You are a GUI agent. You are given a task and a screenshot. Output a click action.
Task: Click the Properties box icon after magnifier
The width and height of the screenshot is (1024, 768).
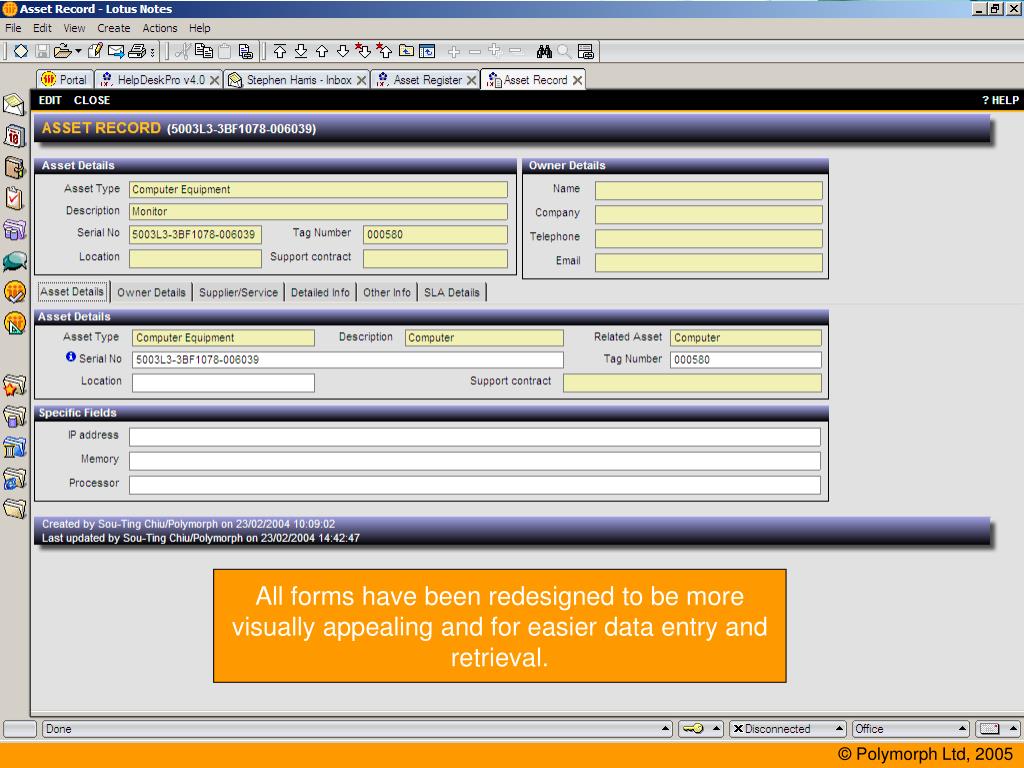[586, 51]
